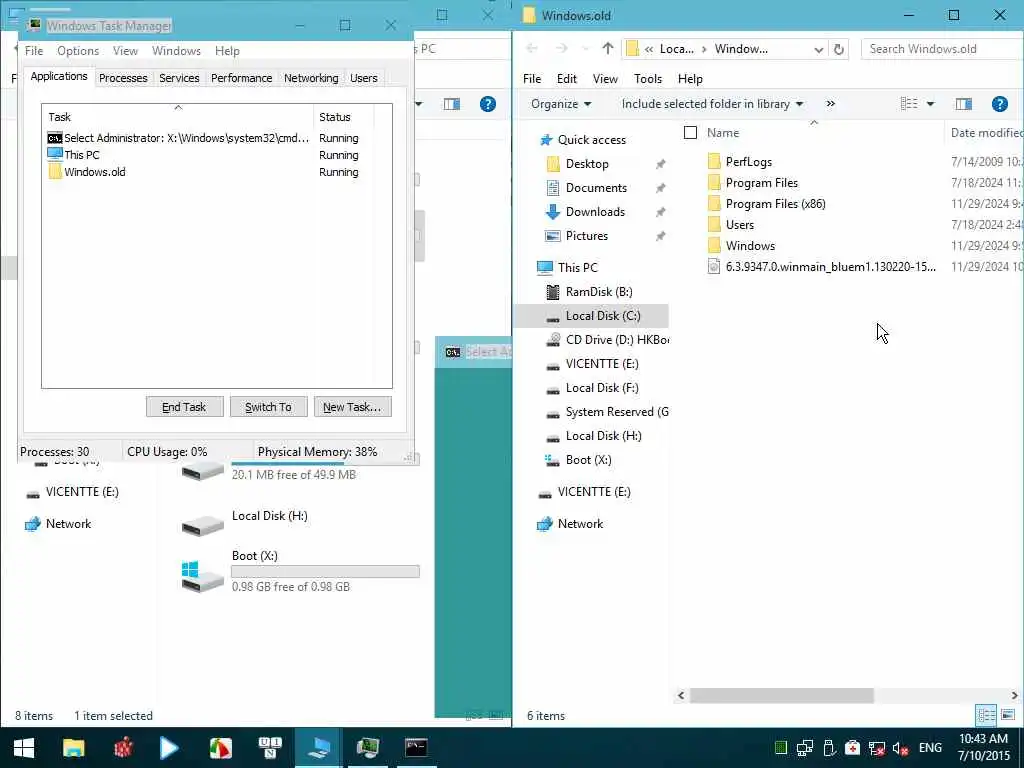Switch to large icons view button at bottom right
1024x768 pixels.
[x=1008, y=715]
